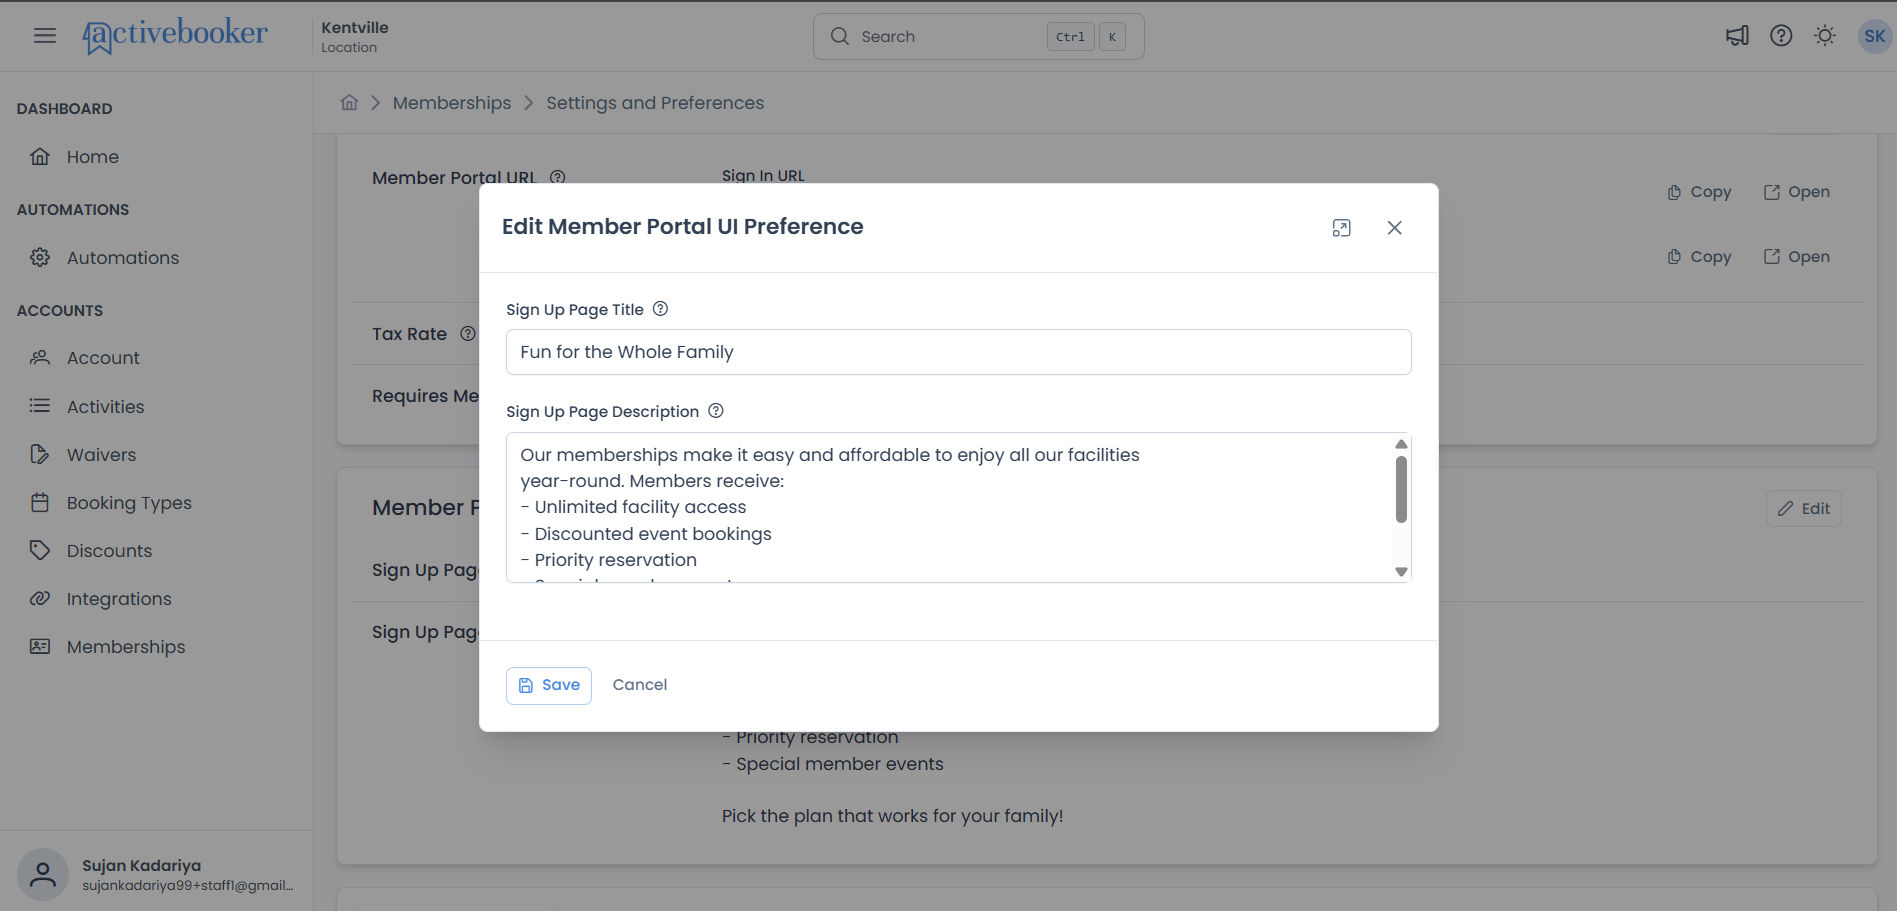Click the Home house icon in sidebar

point(40,157)
